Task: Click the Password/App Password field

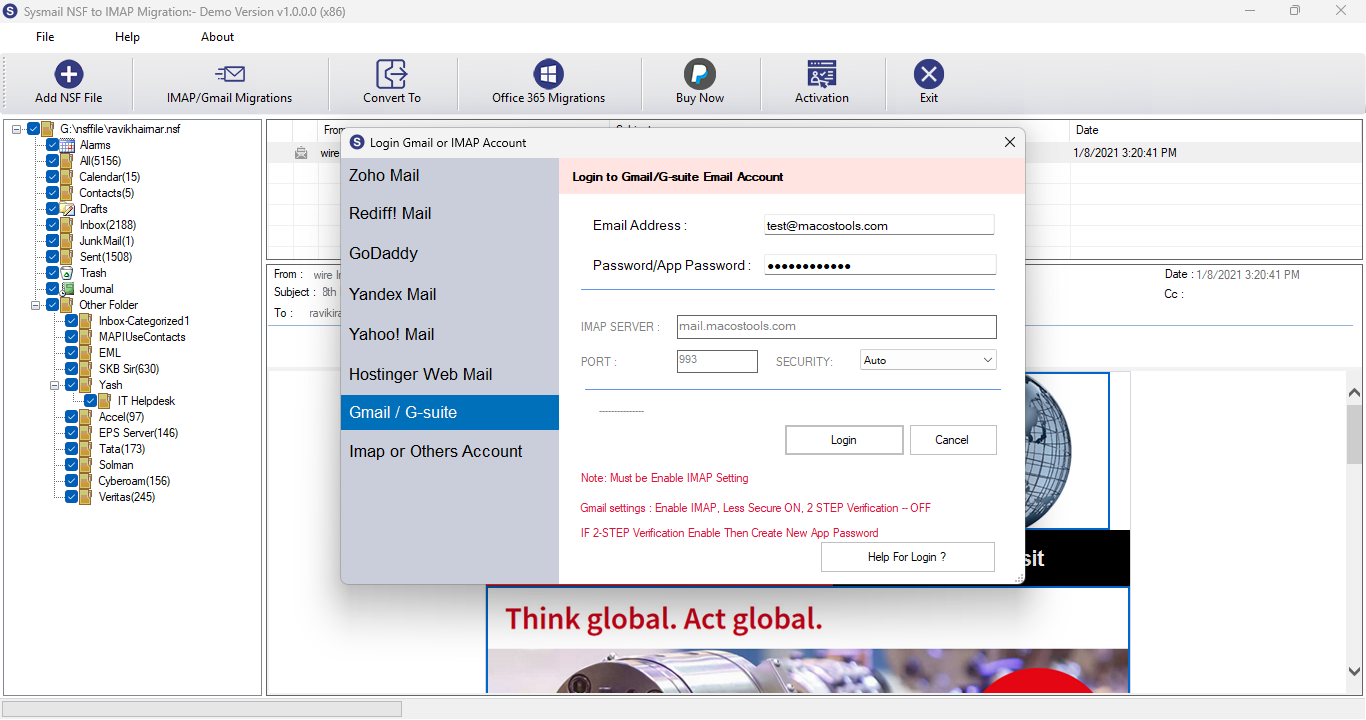Action: [880, 265]
